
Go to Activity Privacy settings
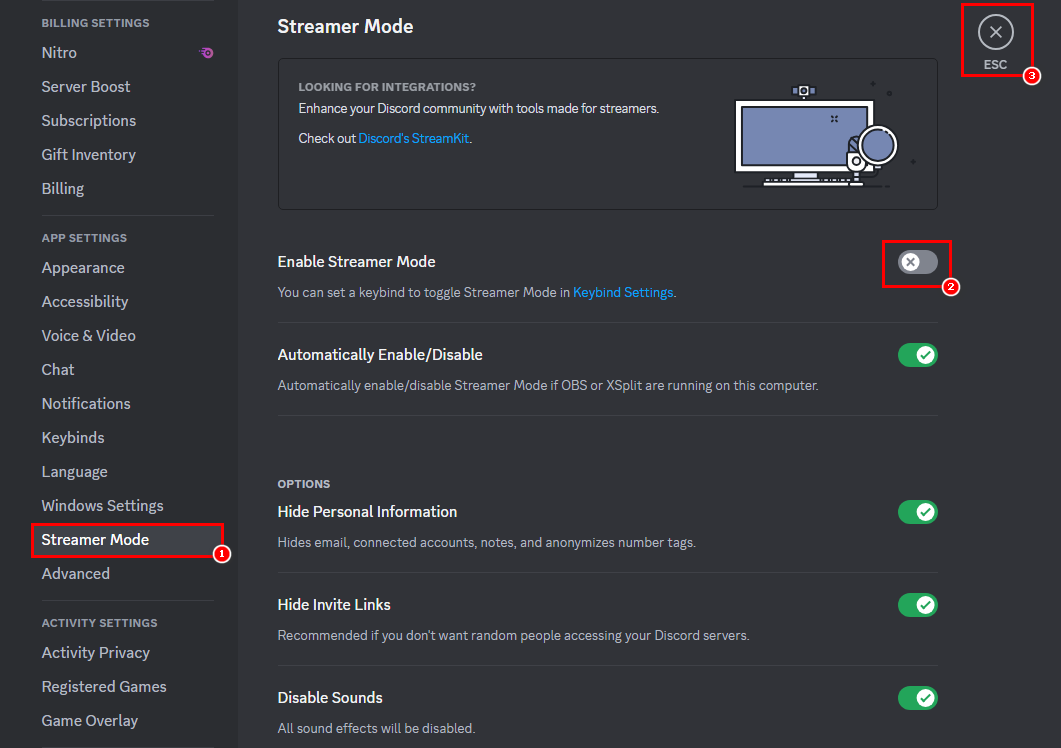pos(95,653)
